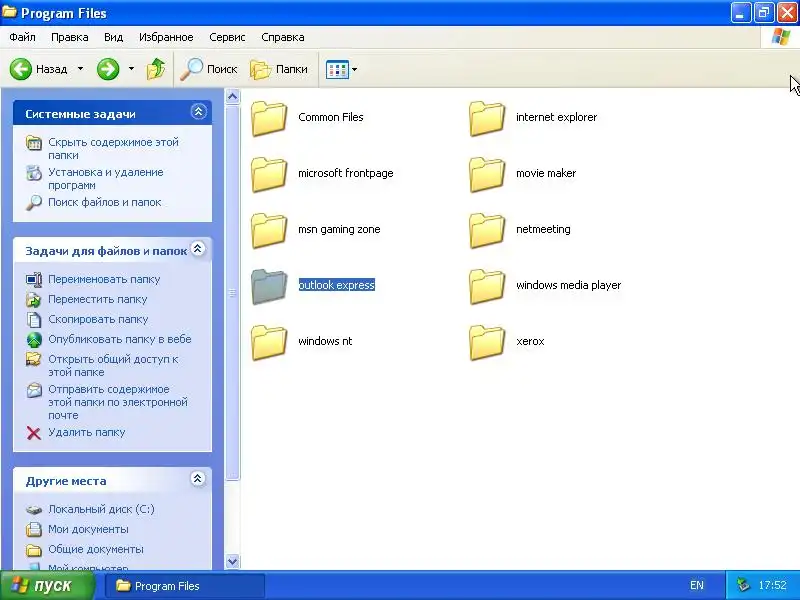This screenshot has width=800, height=600.
Task: Click the Program Files title bar folder icon
Action: 10,12
